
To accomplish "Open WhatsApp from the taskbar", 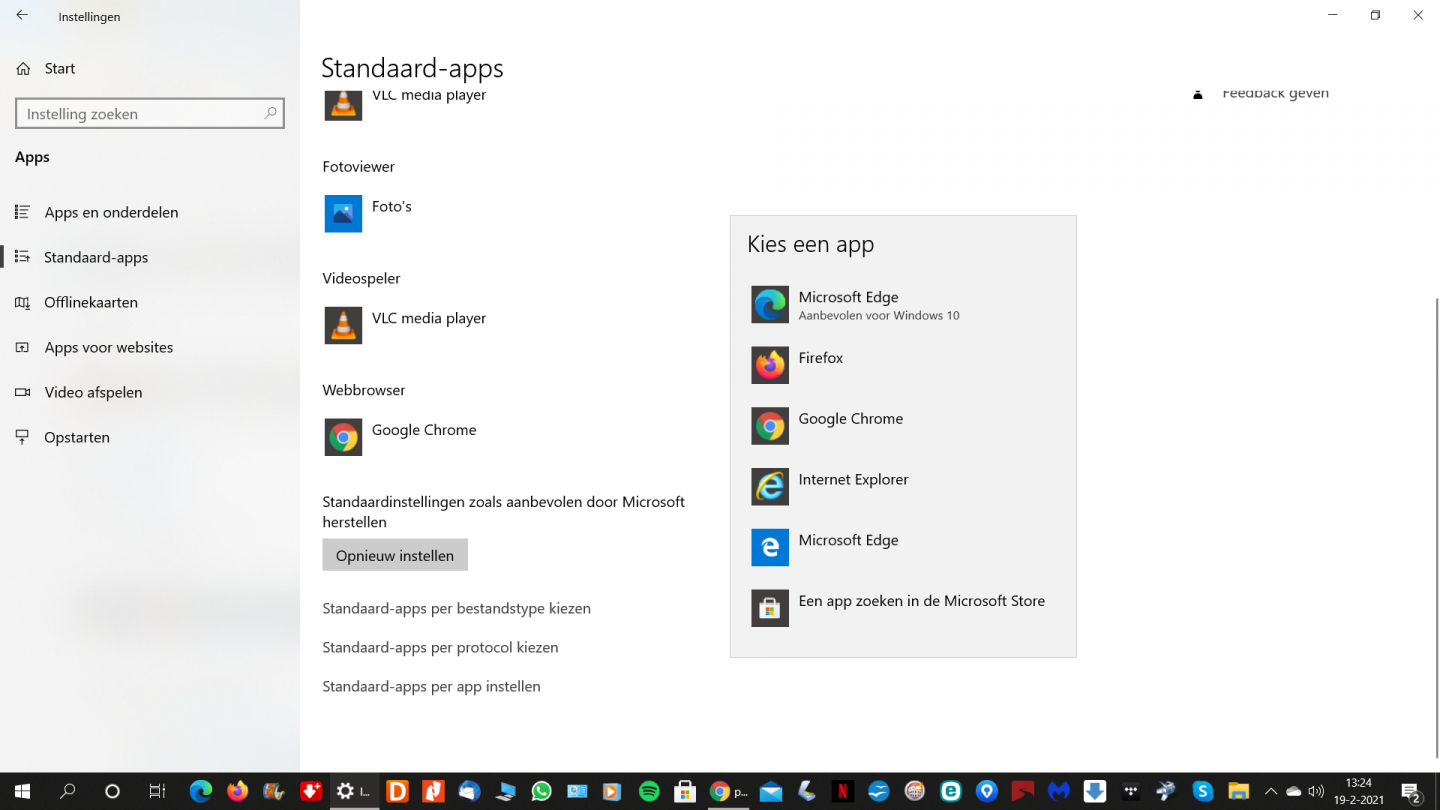I will pos(541,791).
